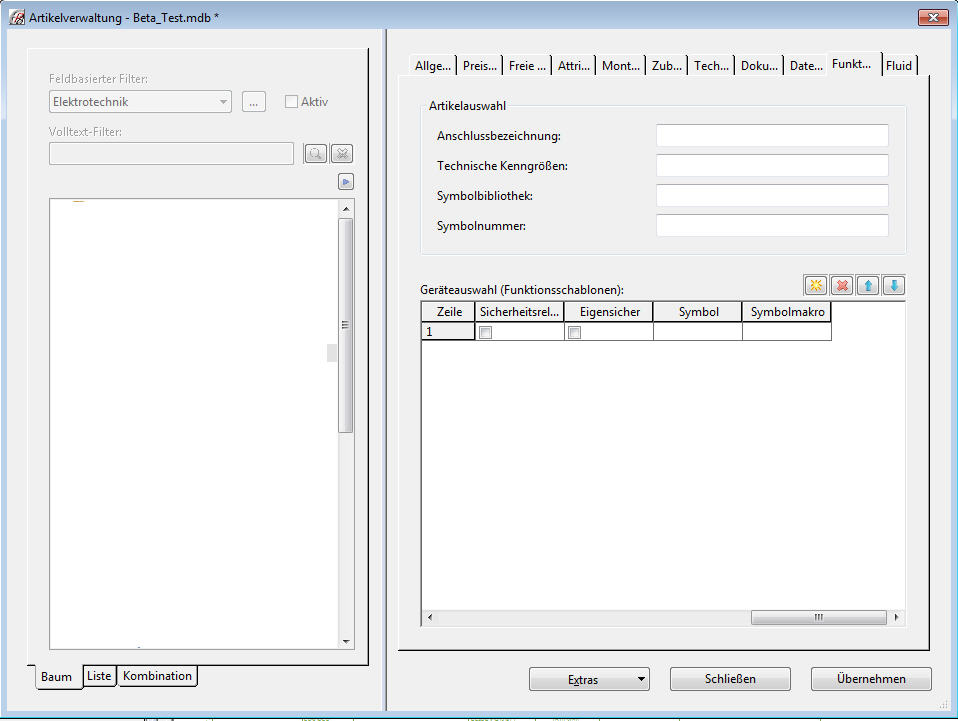
Task: Open the Allge... tab
Action: 433,65
